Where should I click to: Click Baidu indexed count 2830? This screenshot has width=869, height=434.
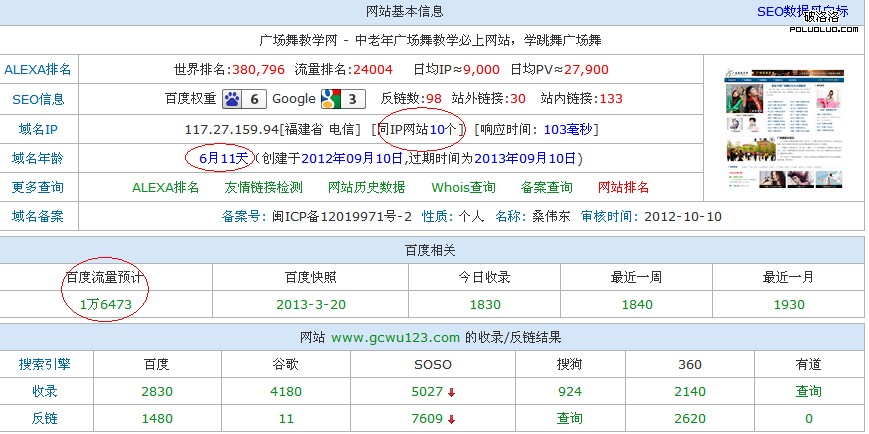[x=157, y=392]
